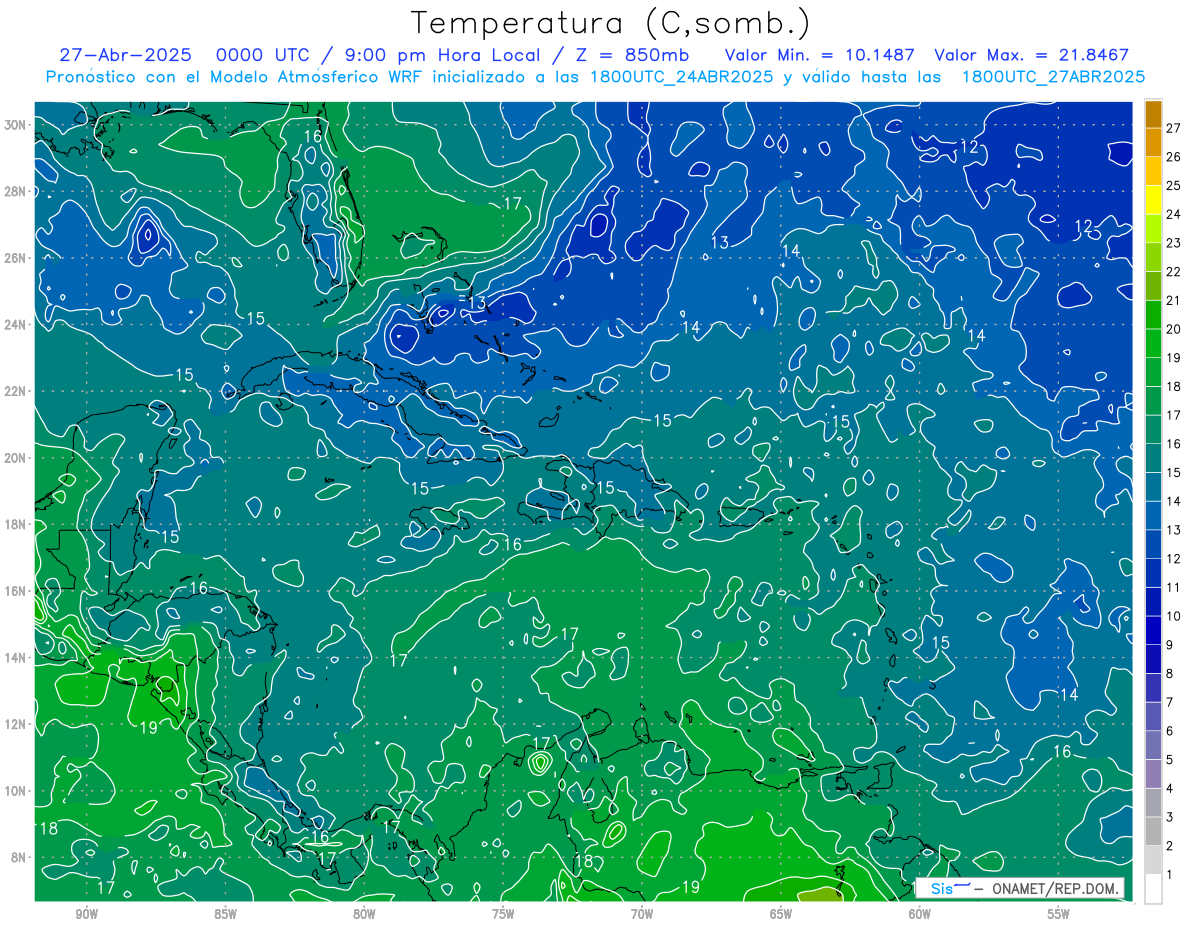Click valid-until time "1800UTC_27ABR2025"
Viewport: 1200px width, 927px height.
click(1053, 76)
